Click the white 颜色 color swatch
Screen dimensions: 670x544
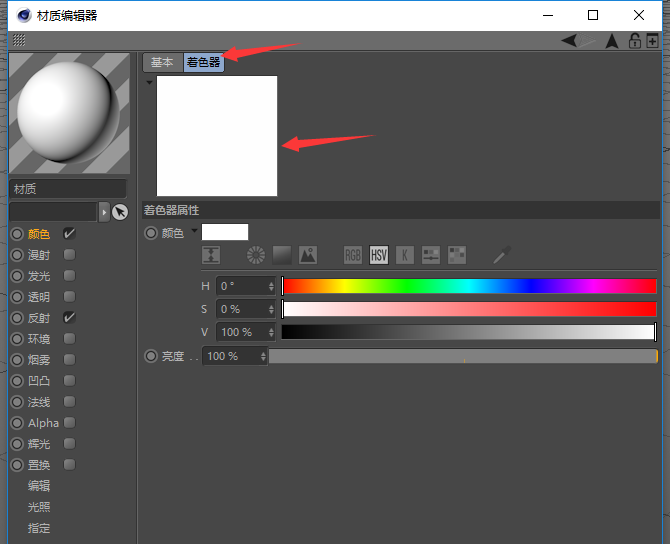225,232
